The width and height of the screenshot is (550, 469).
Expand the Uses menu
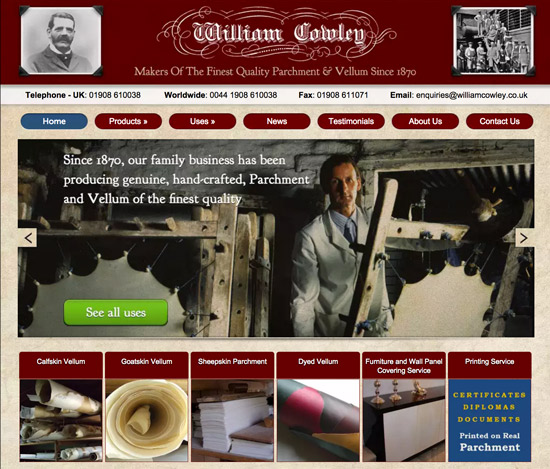[202, 121]
